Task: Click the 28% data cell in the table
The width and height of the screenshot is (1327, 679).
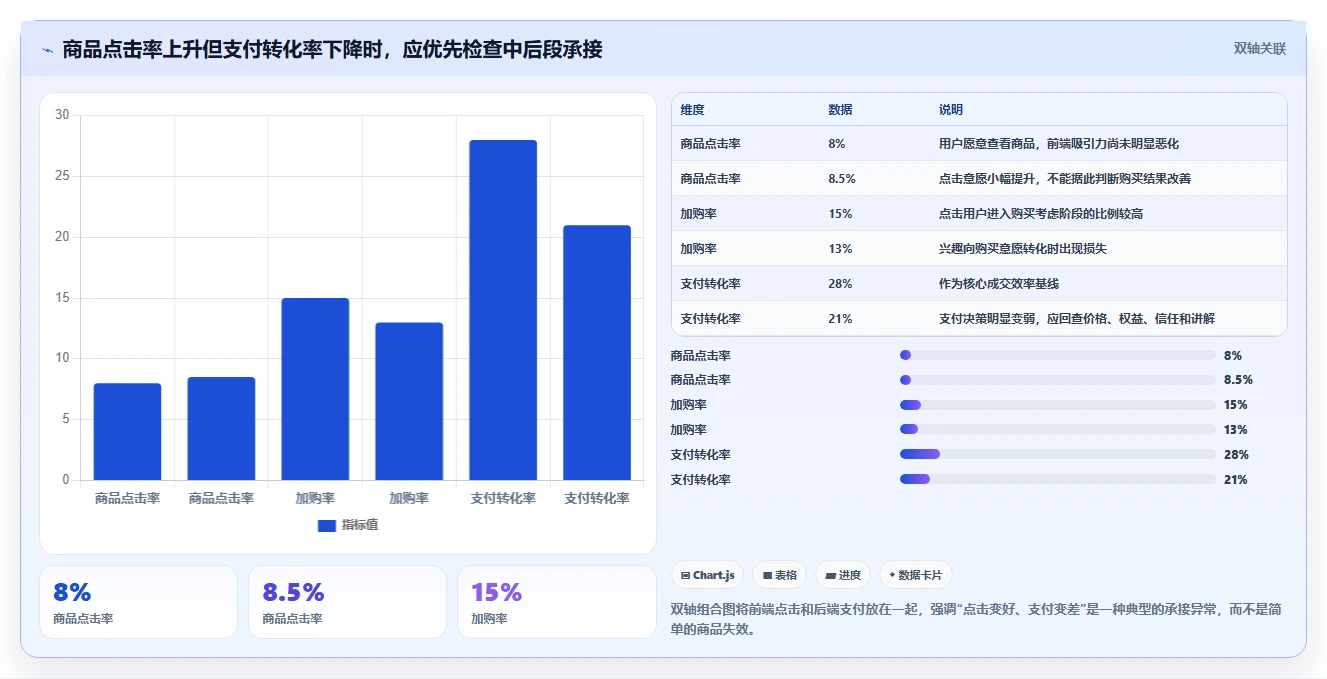Action: [x=840, y=284]
